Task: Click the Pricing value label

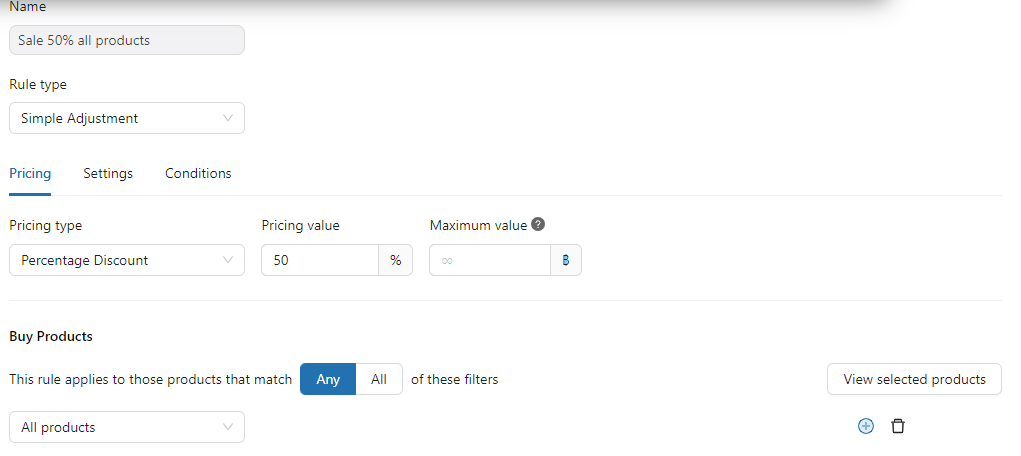Action: (x=300, y=225)
